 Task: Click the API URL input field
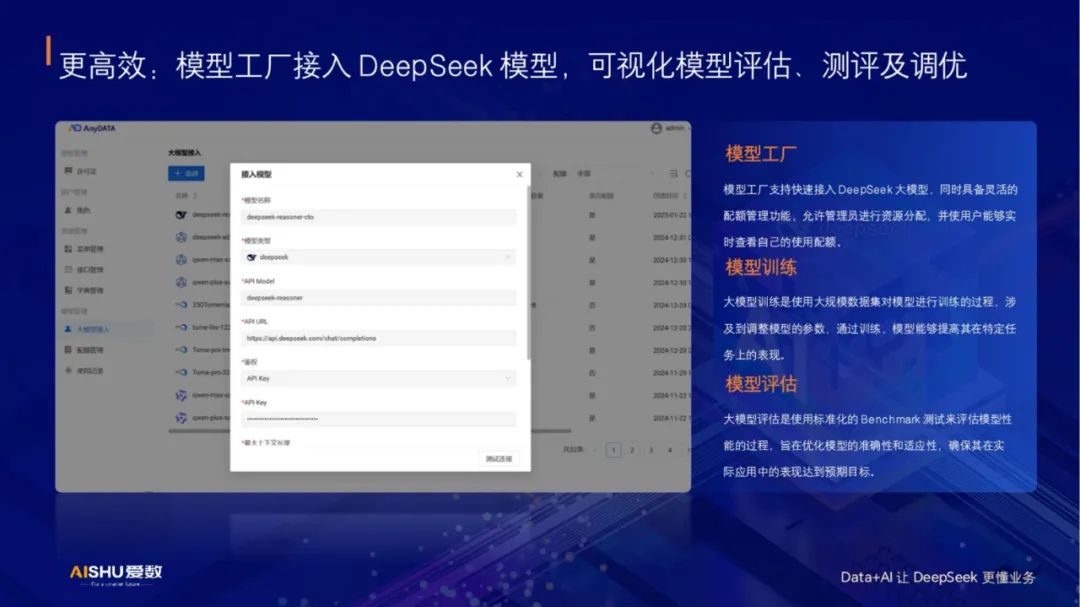click(x=378, y=338)
